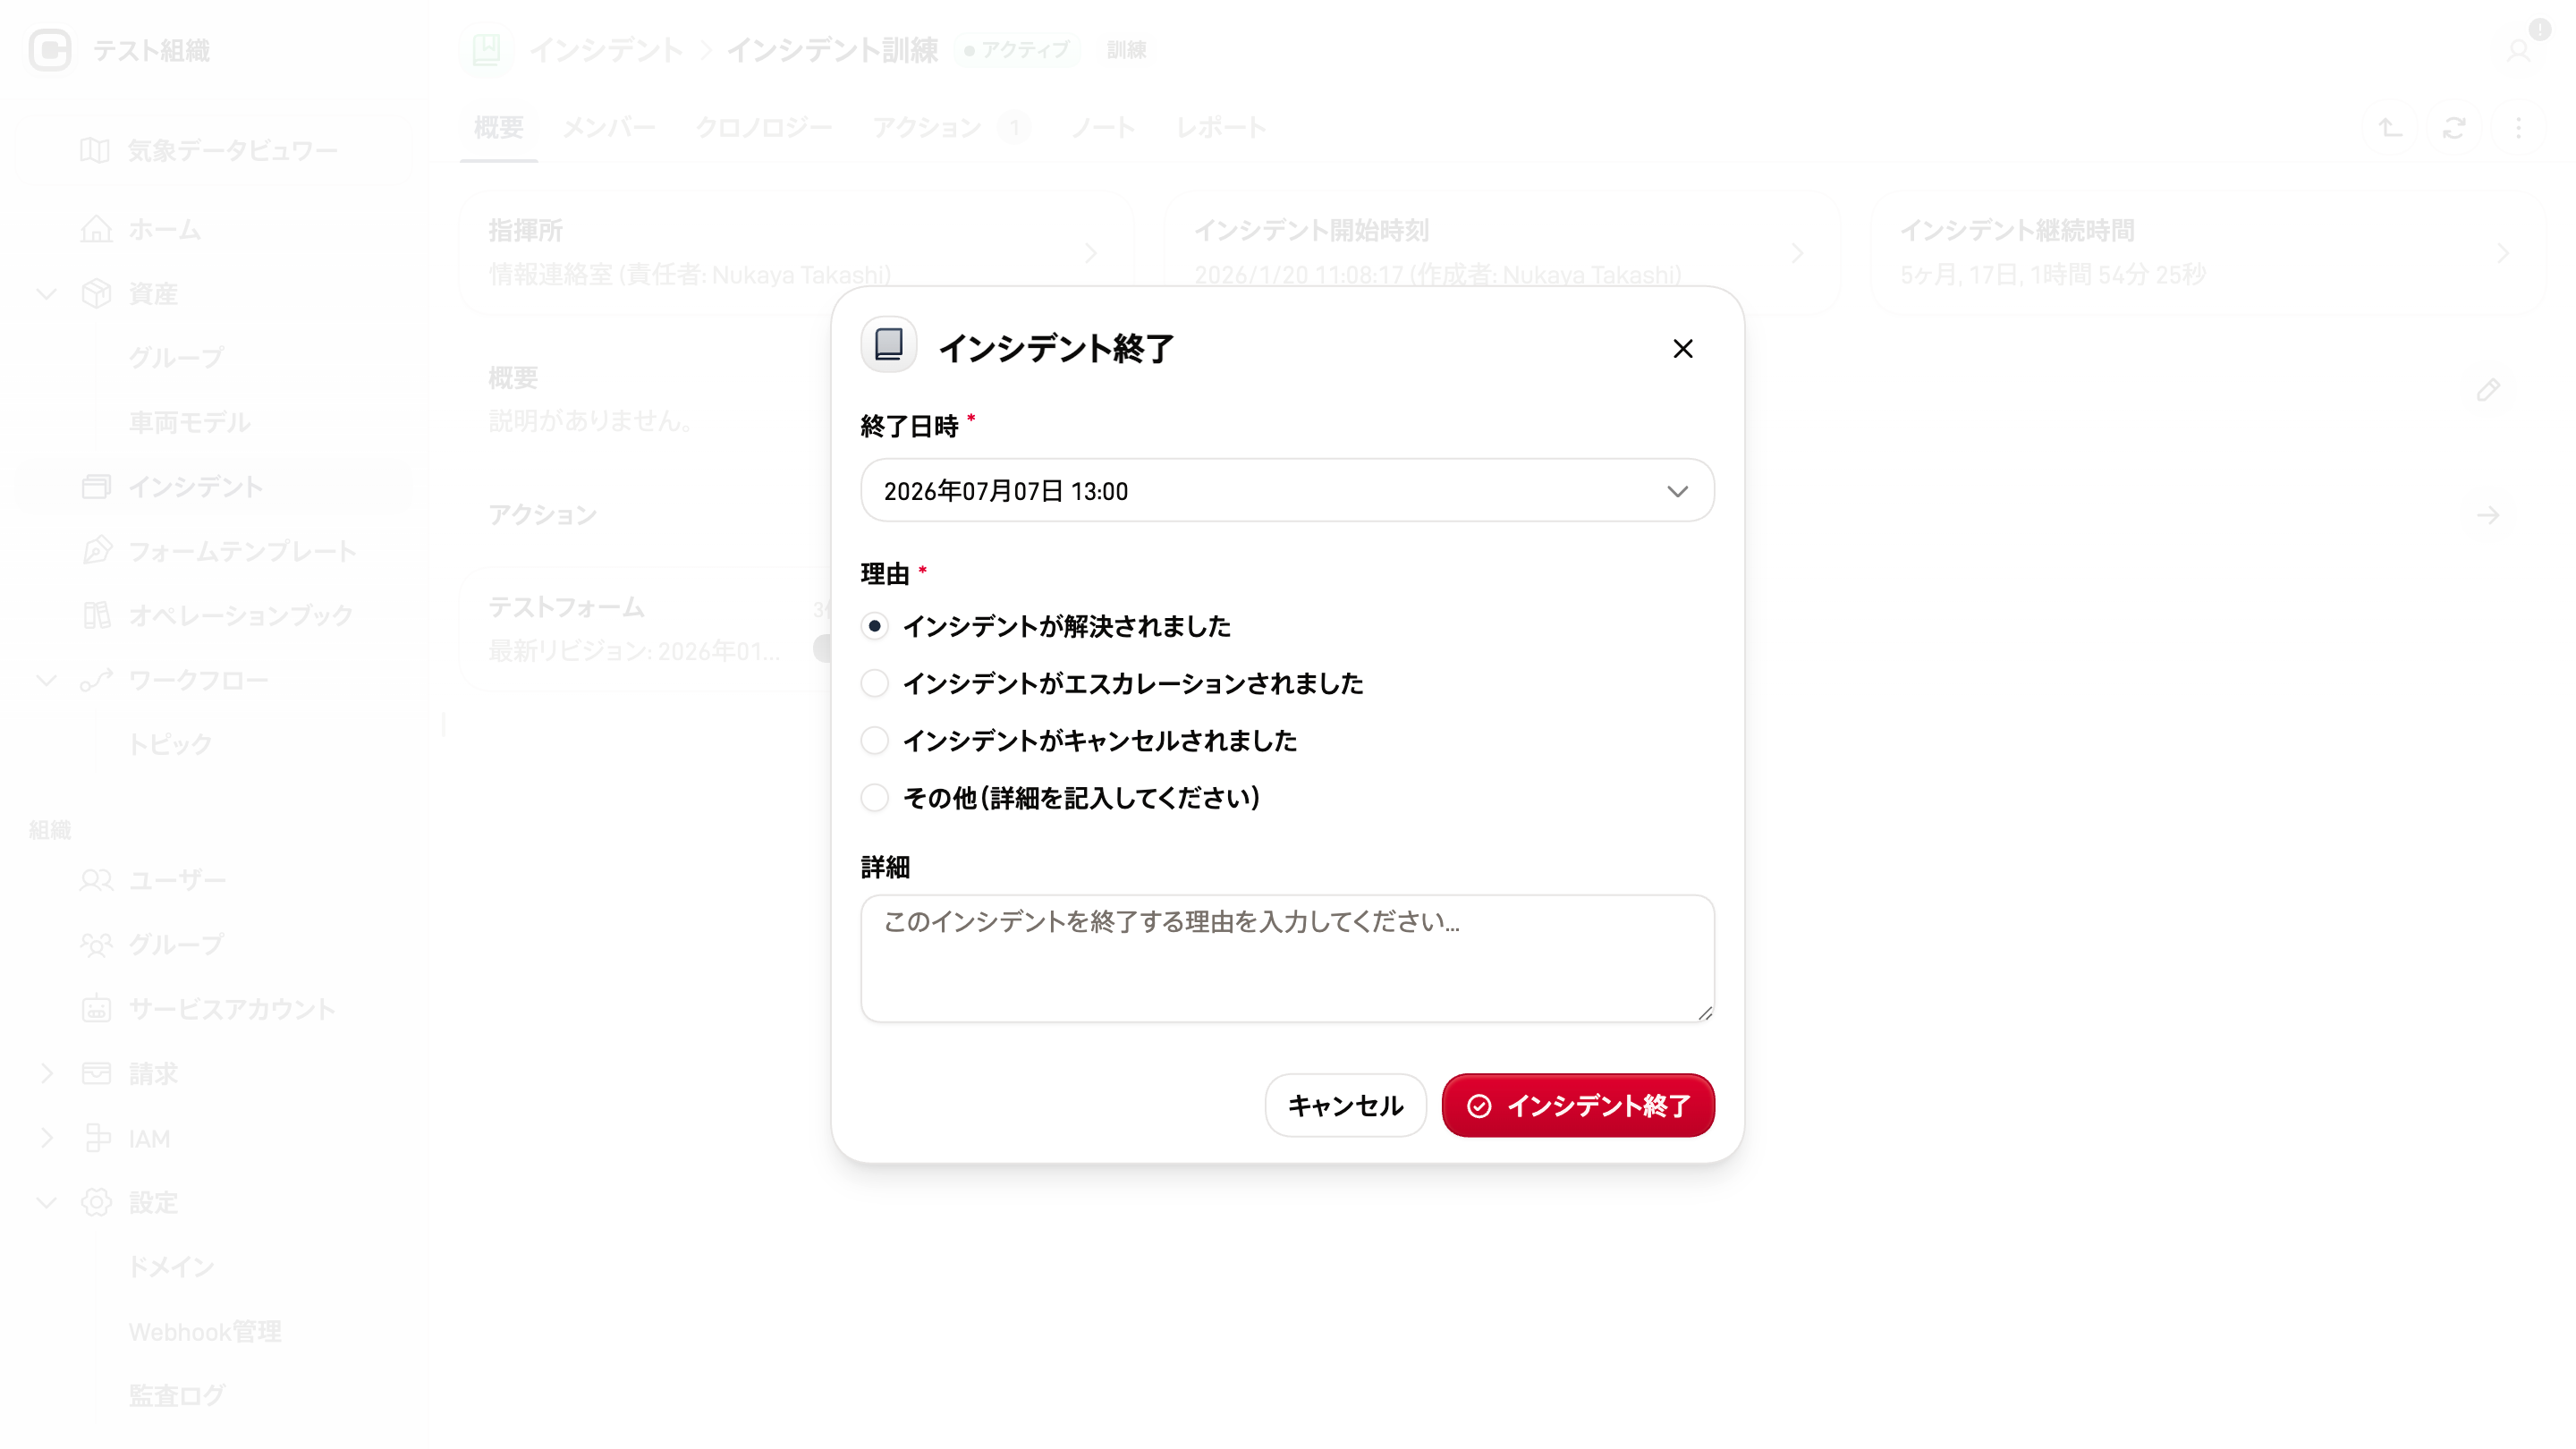Click the インシデント sidebar icon

tap(96, 487)
